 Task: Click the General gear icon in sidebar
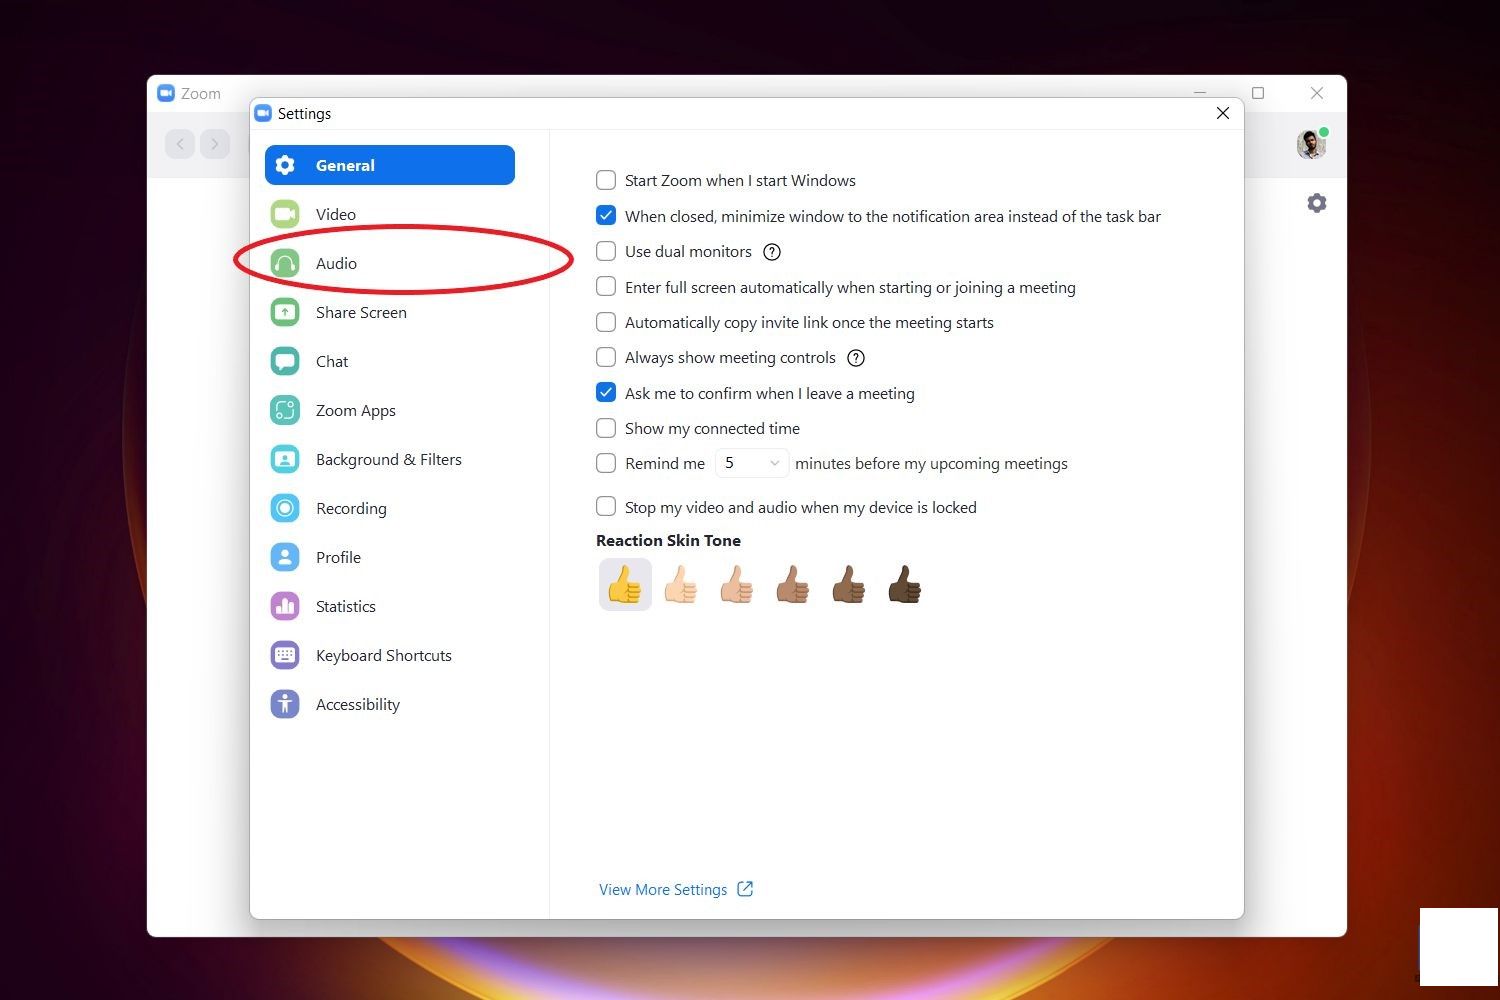pyautogui.click(x=285, y=165)
